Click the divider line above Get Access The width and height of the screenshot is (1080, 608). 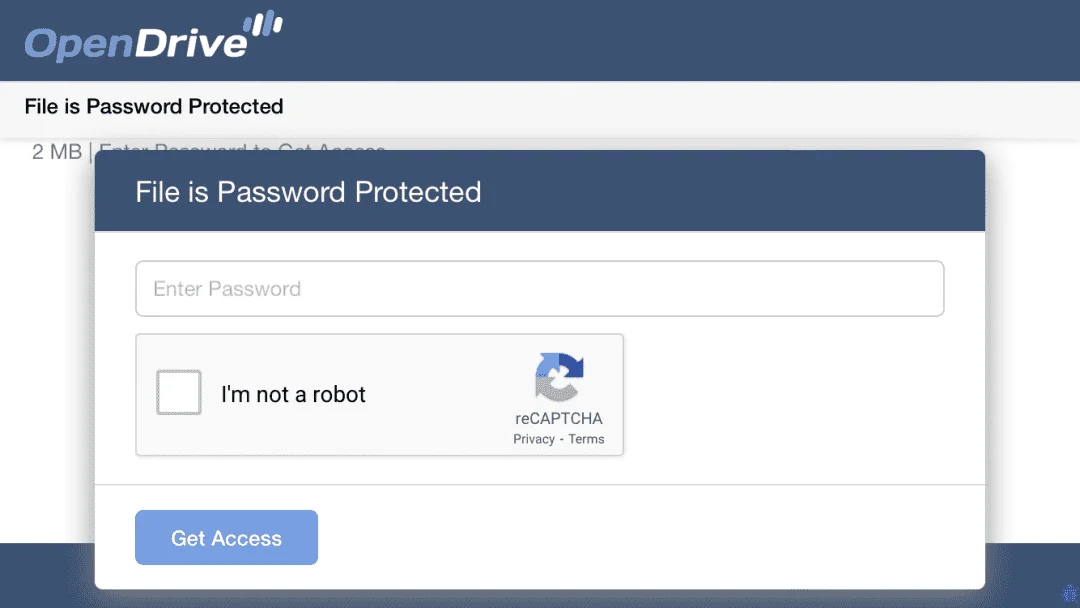tap(539, 485)
